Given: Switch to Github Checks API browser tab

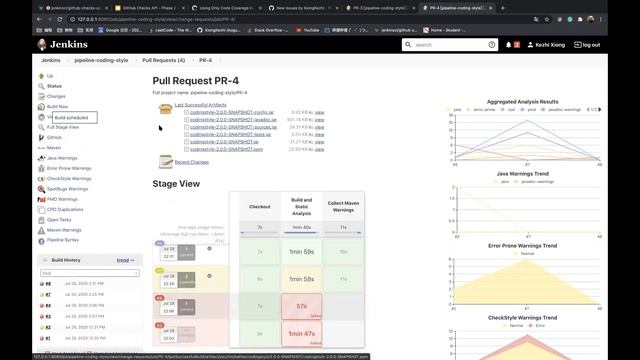Looking at the screenshot, I should pos(149,8).
